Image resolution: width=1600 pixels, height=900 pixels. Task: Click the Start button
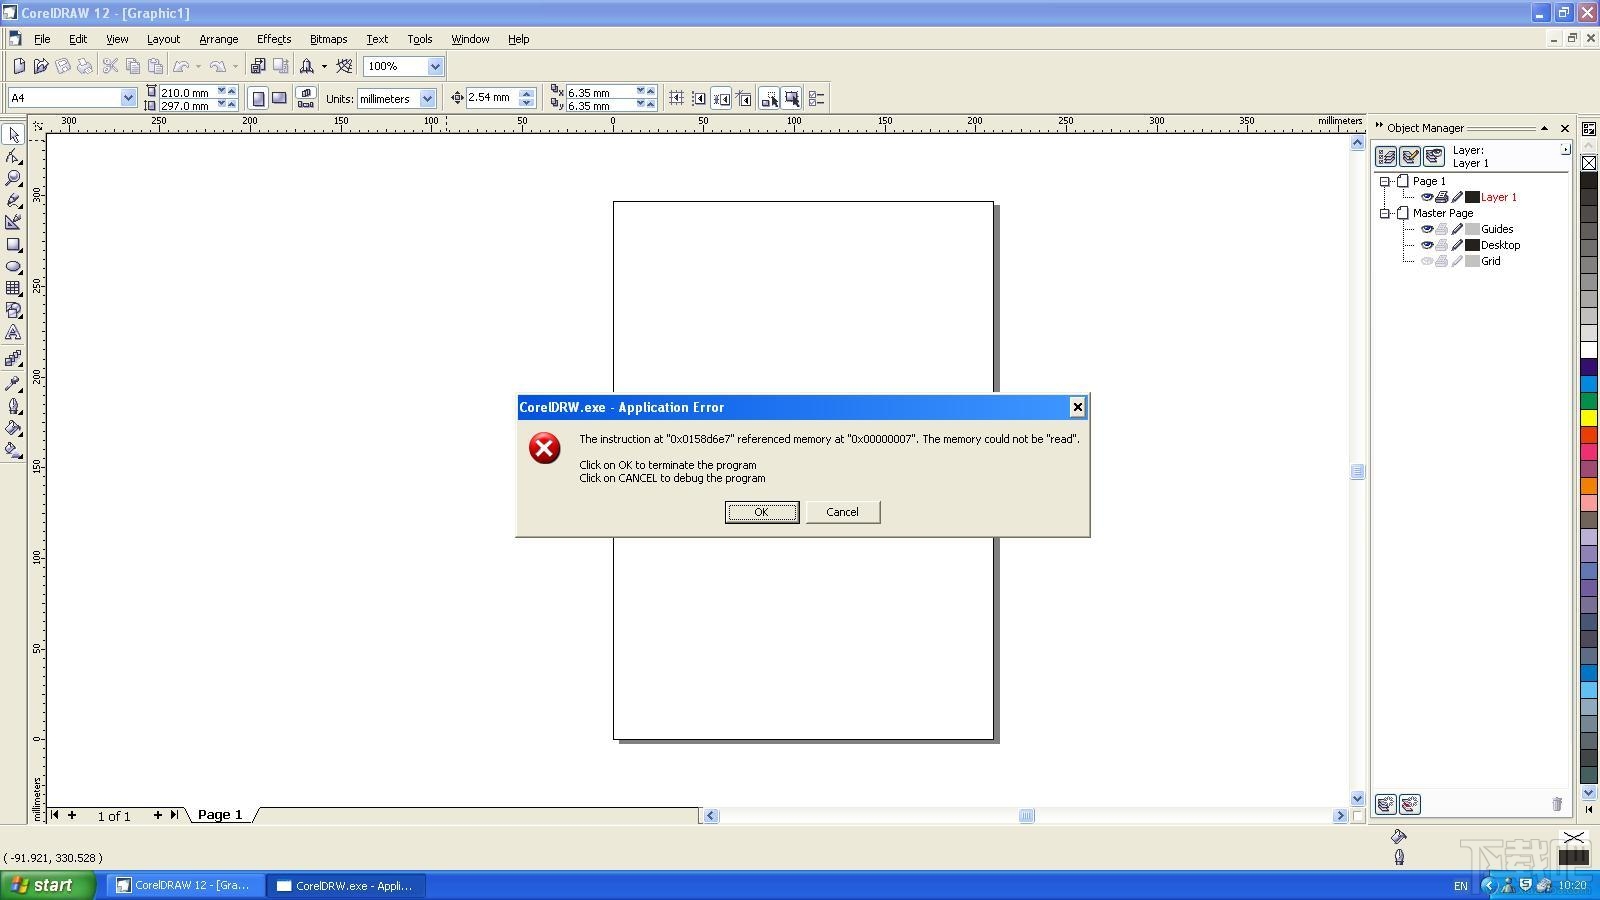(47, 885)
